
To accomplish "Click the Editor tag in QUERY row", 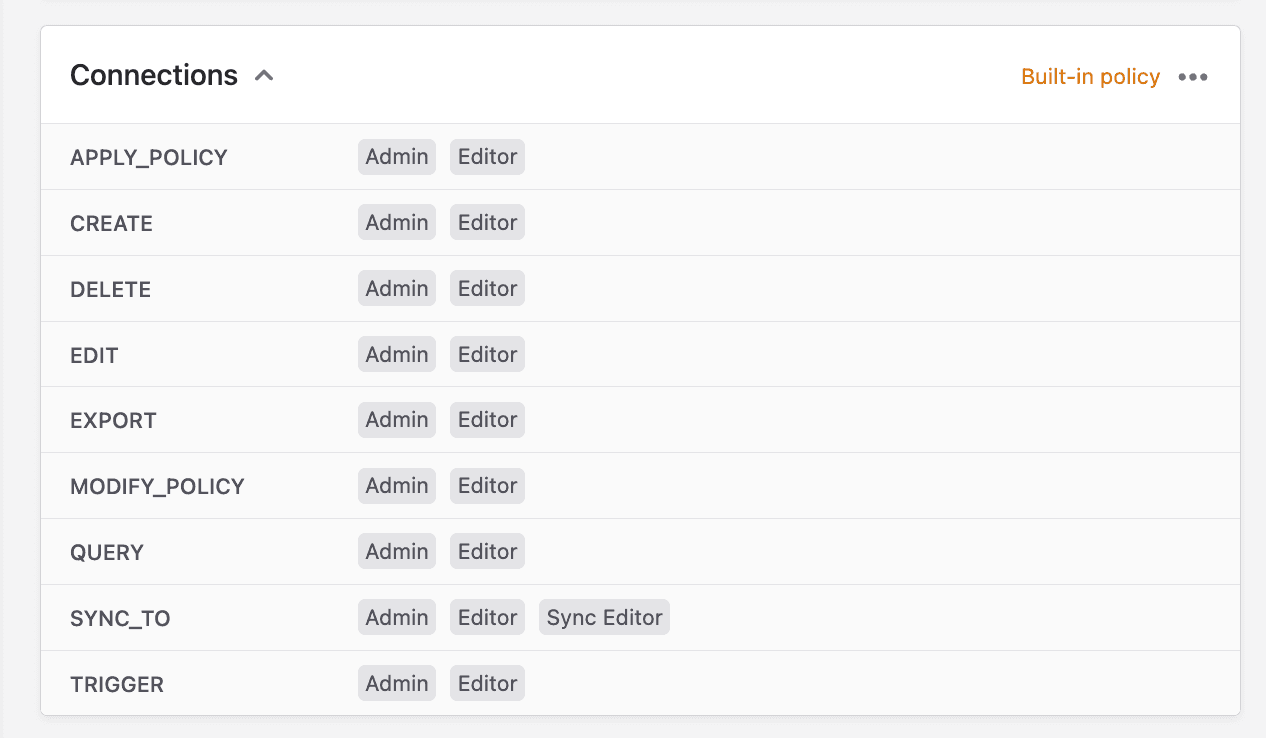I will coord(487,552).
